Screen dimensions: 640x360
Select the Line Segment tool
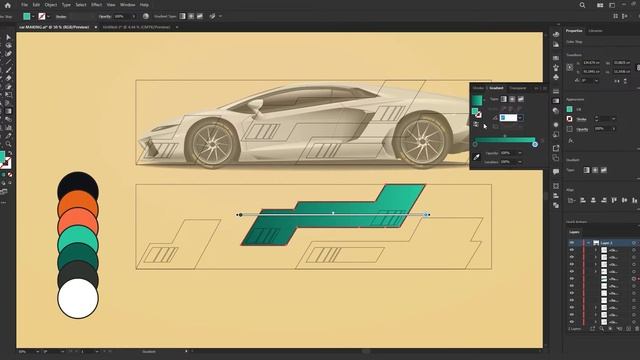click(9, 62)
